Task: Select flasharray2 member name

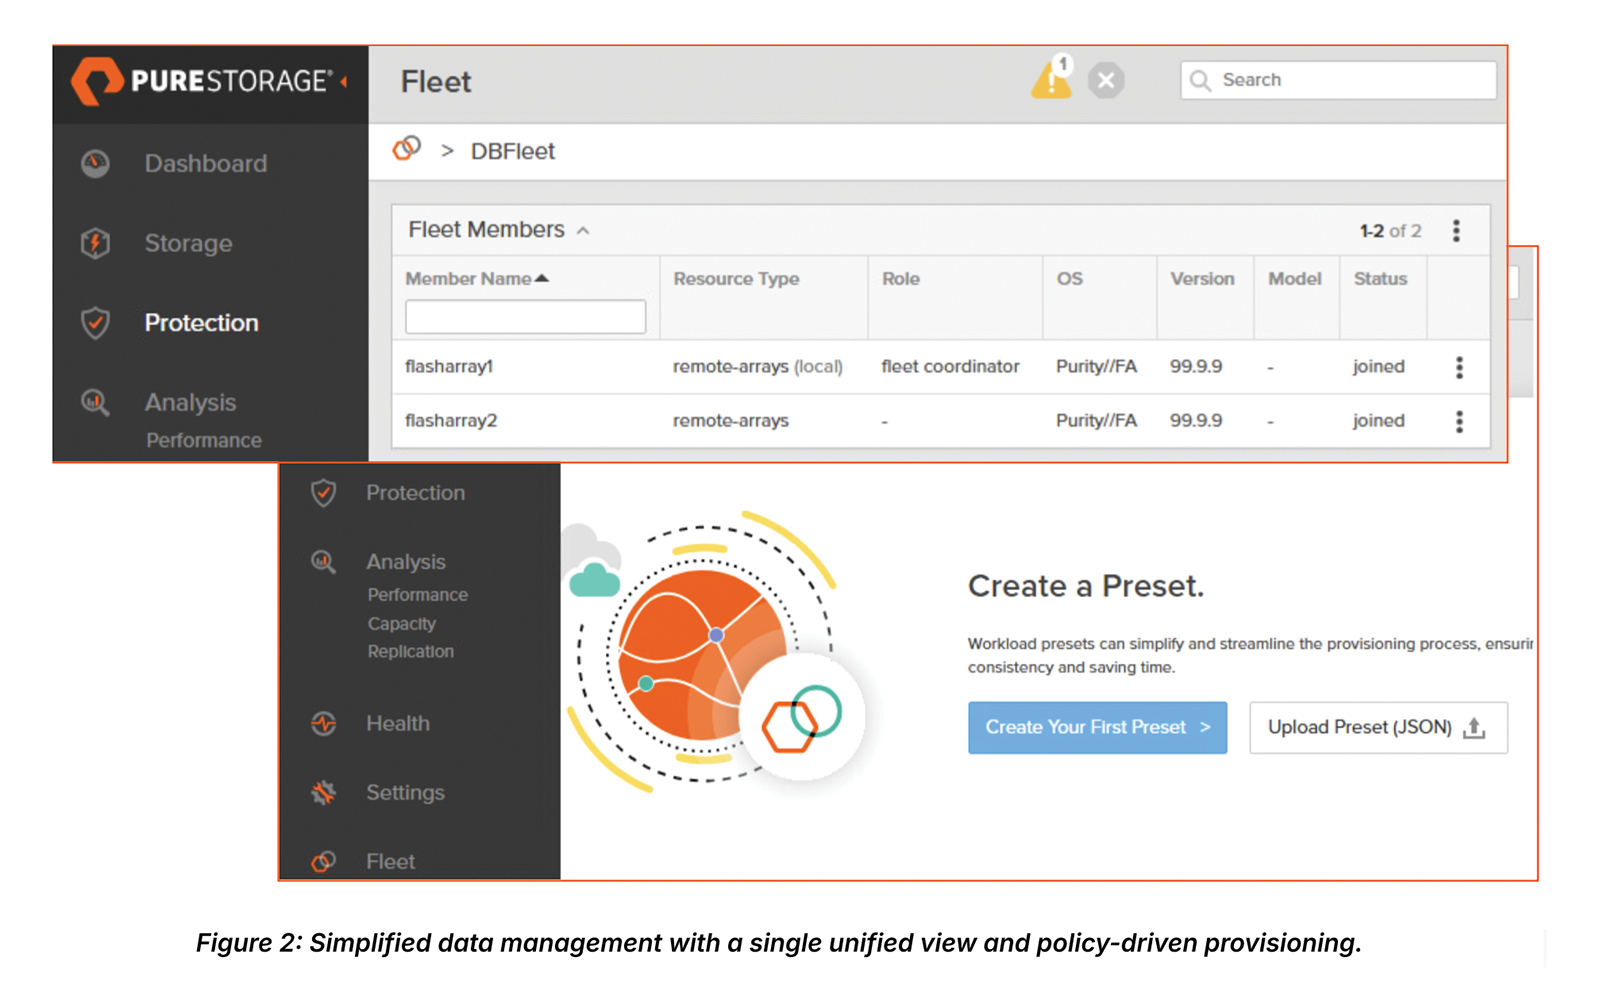Action: click(x=451, y=421)
